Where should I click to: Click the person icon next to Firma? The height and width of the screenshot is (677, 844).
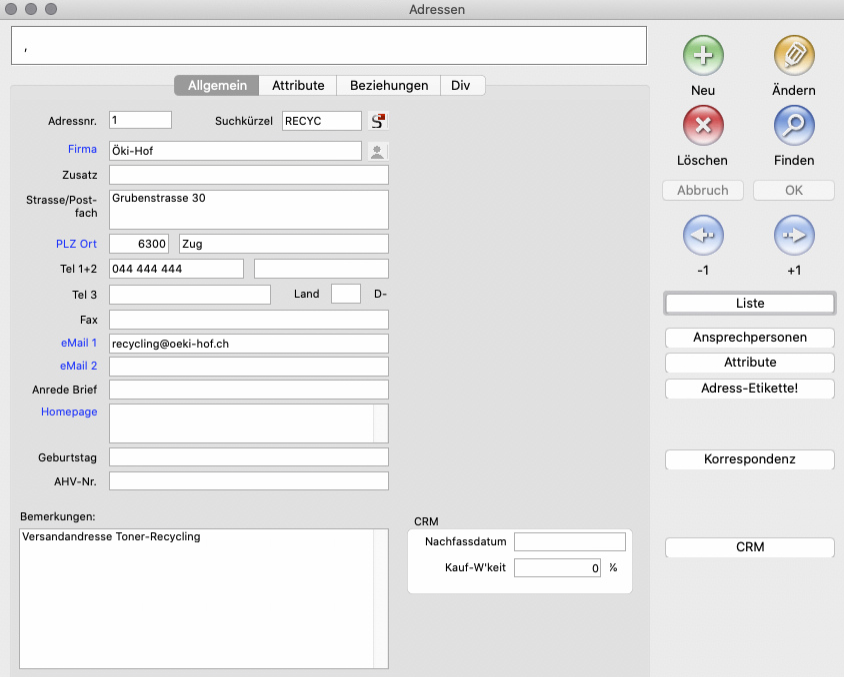(377, 151)
